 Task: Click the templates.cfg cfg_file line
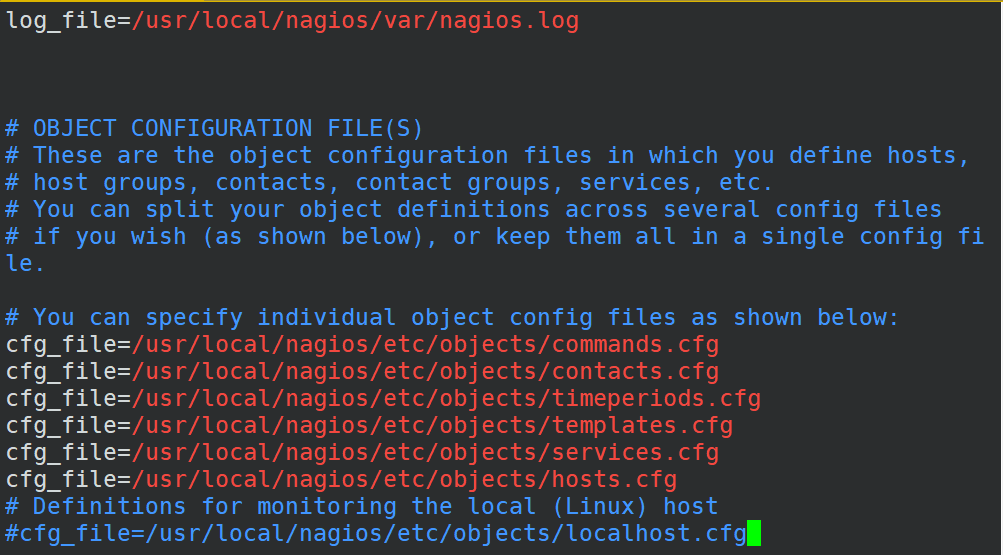pyautogui.click(x=369, y=425)
